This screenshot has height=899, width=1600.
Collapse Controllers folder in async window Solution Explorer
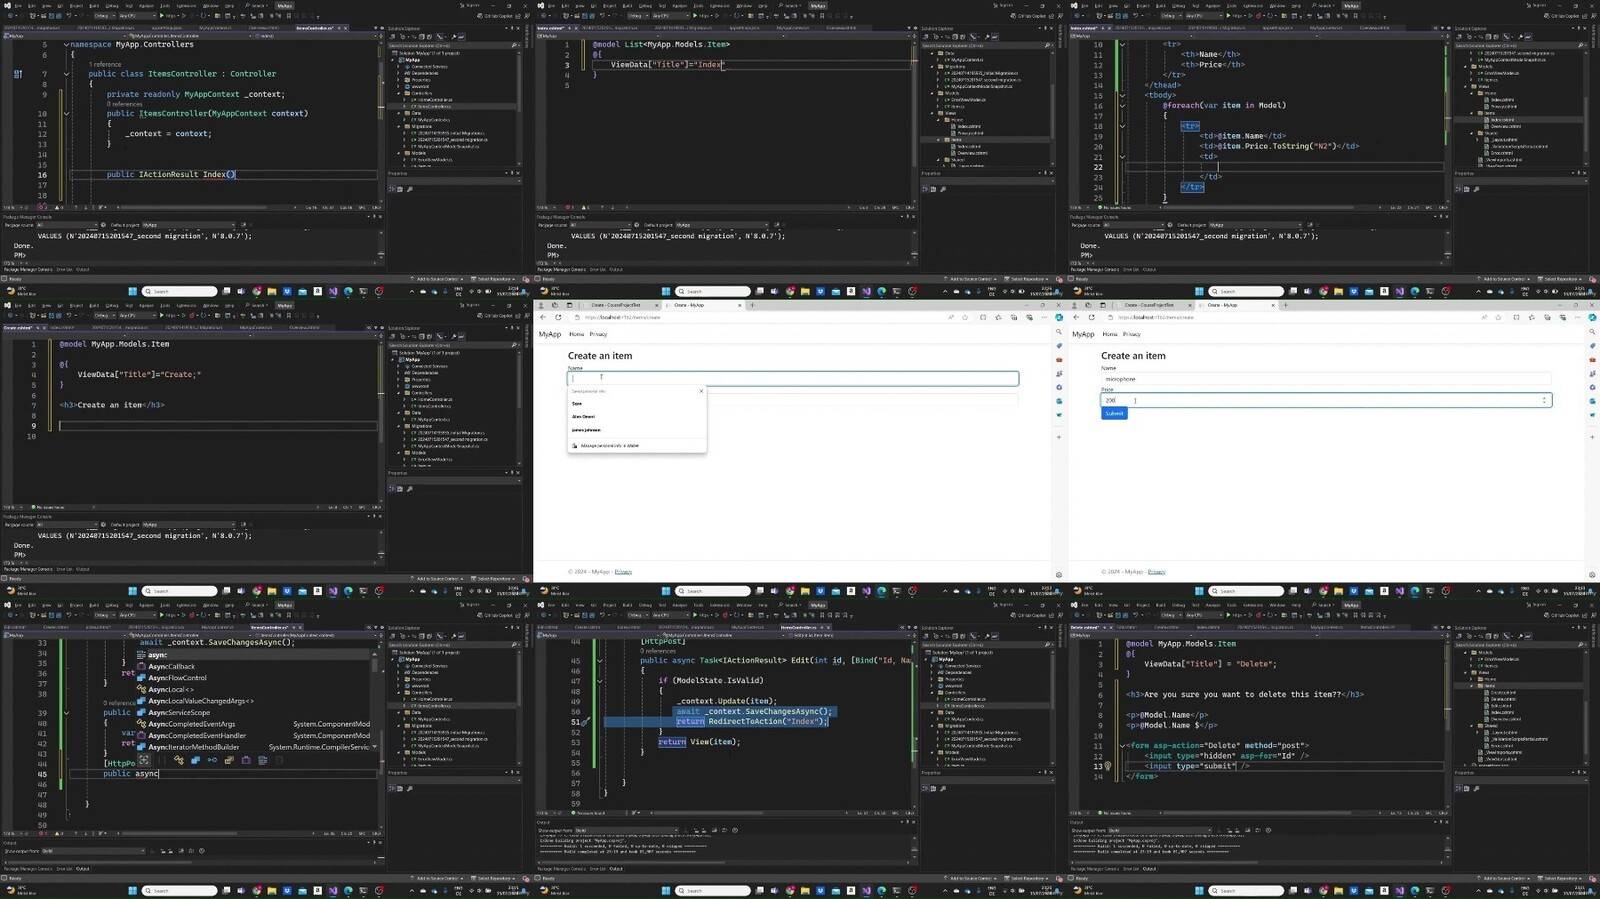pos(399,693)
